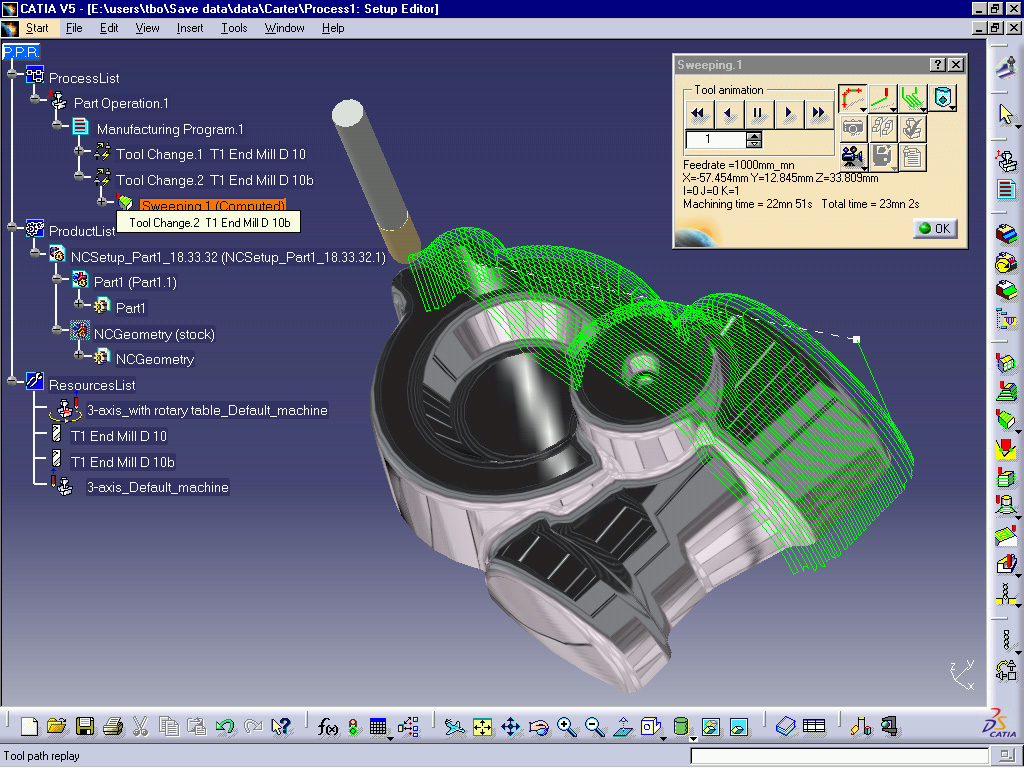Click the Print icon
1024x768 pixels.
tap(113, 726)
